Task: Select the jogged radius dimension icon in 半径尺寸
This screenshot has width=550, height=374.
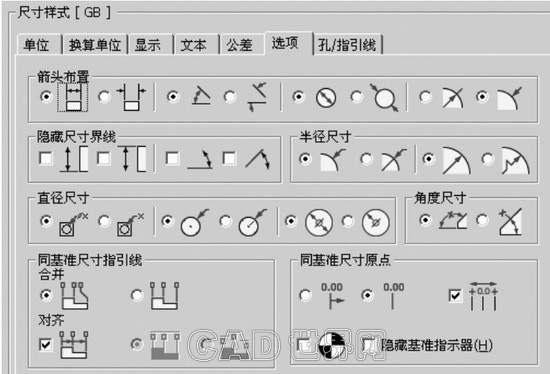Action: coord(515,161)
